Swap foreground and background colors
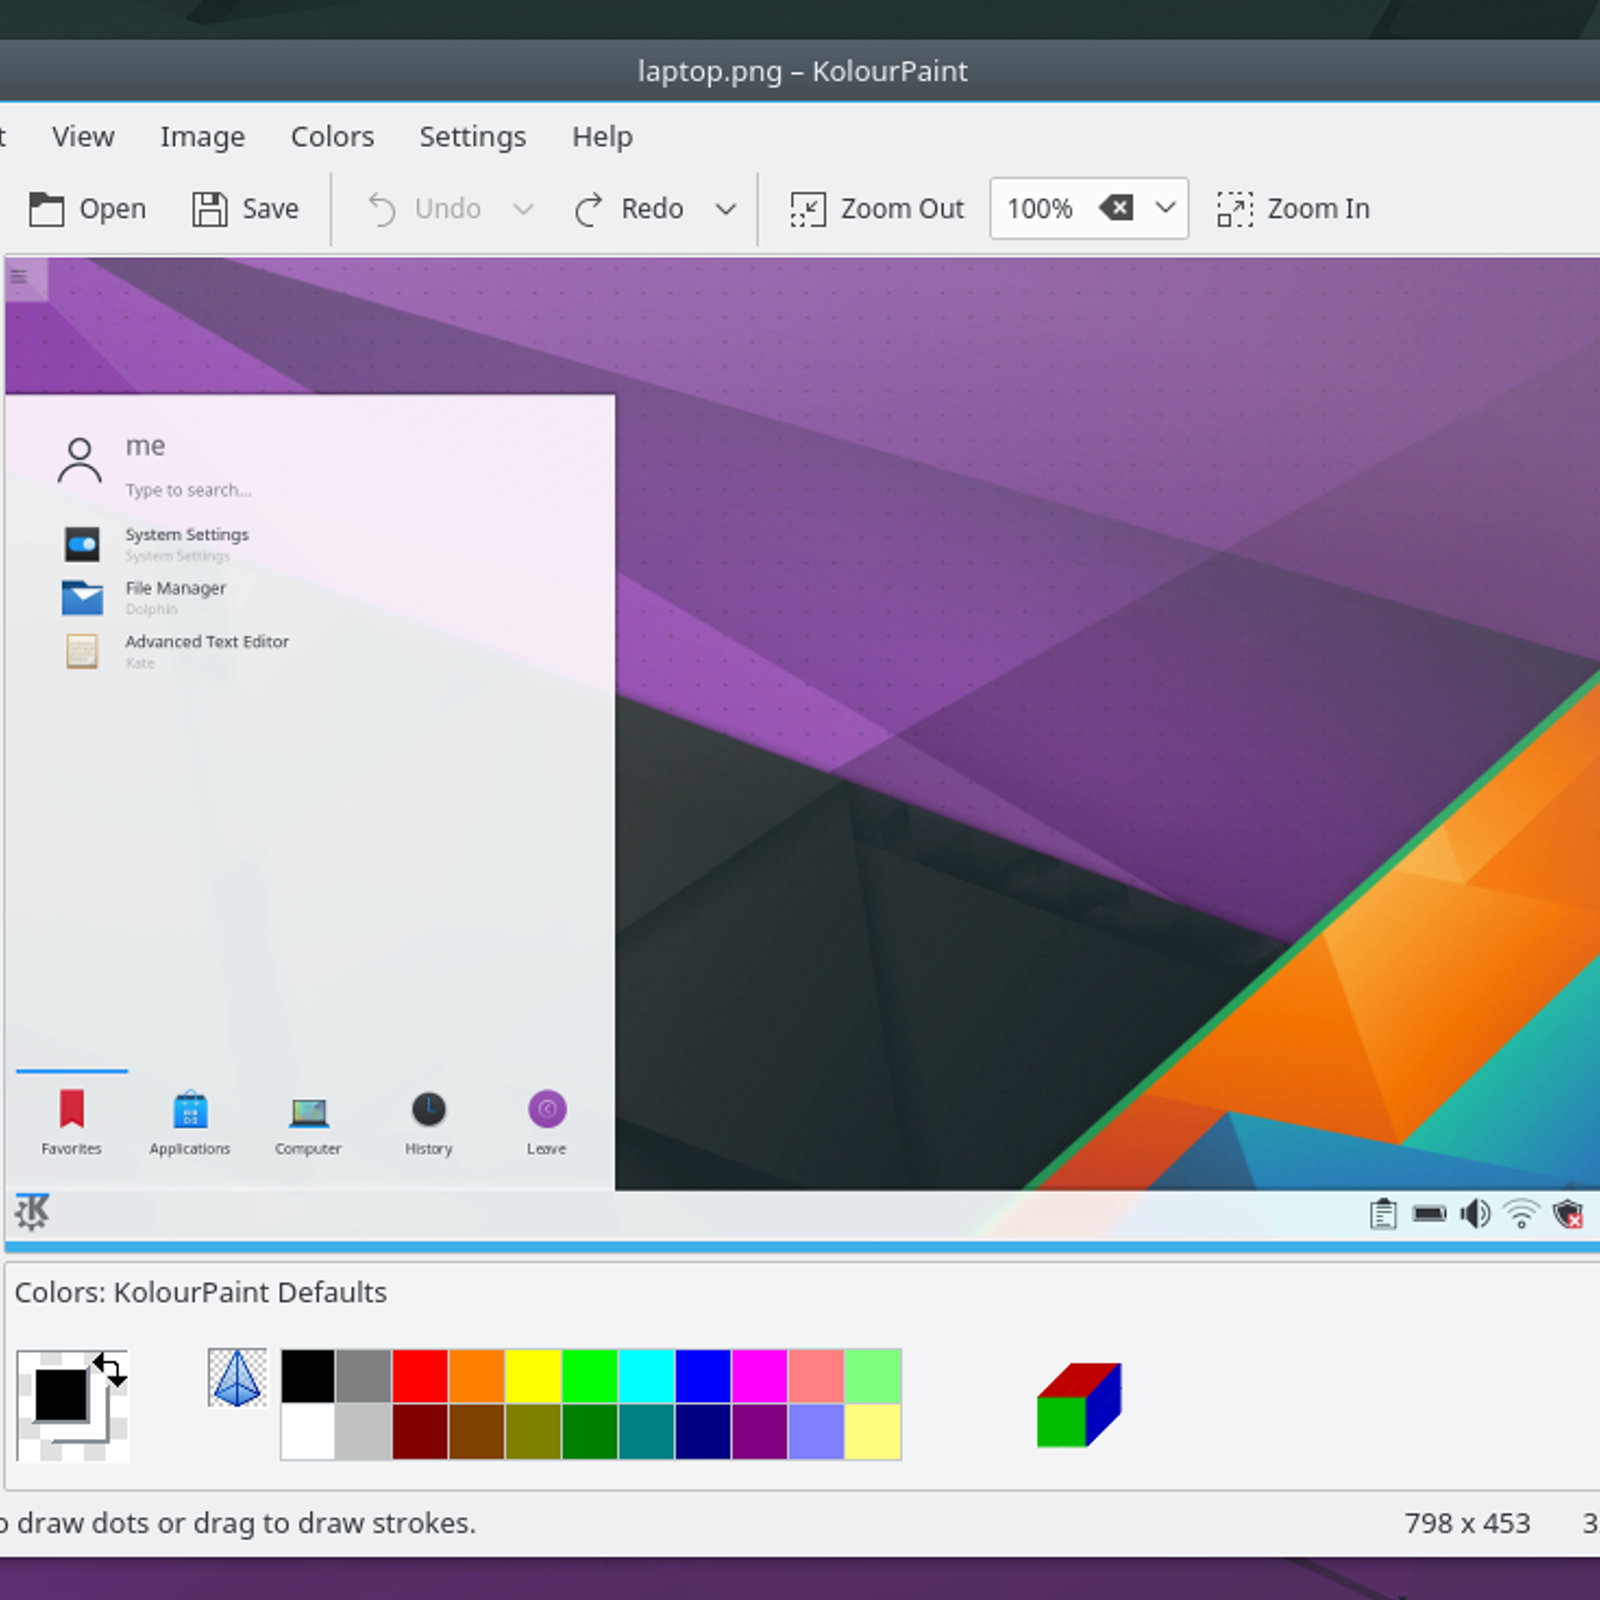The height and width of the screenshot is (1600, 1600). point(110,1370)
